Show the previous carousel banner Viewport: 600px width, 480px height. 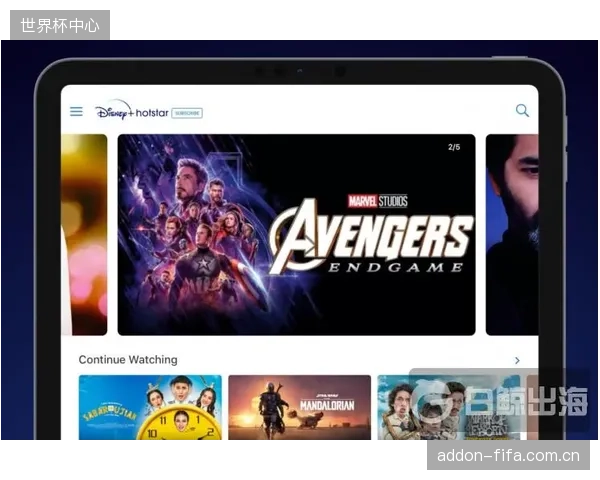[84, 235]
